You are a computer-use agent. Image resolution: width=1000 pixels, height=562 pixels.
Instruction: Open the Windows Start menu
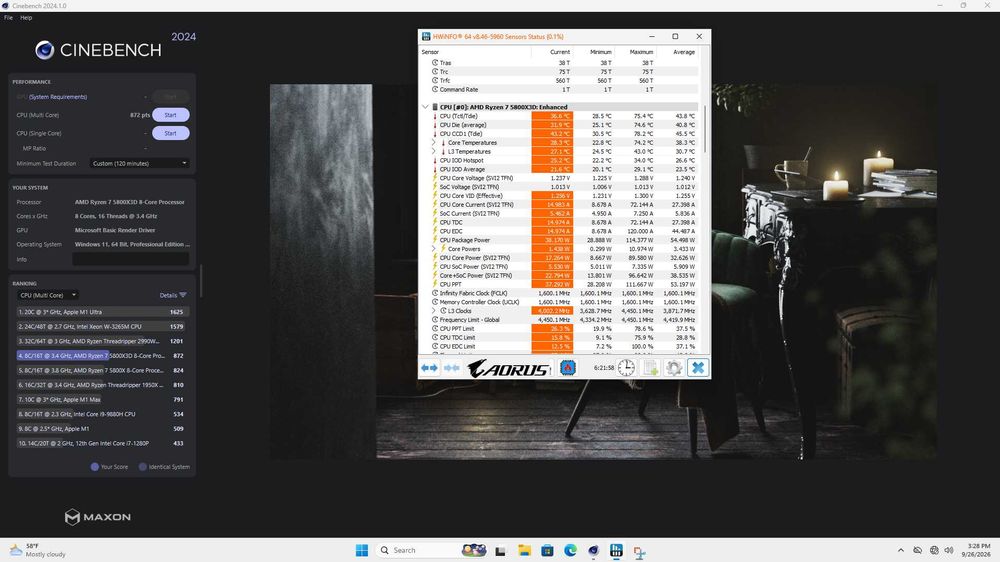[362, 550]
